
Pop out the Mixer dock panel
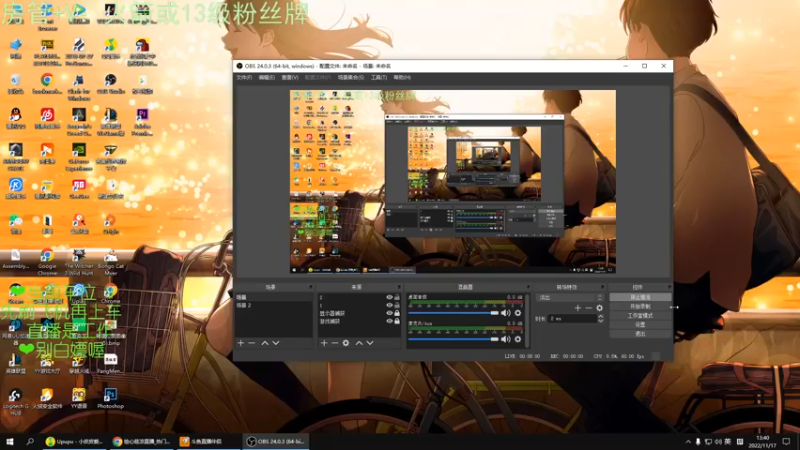tap(528, 287)
